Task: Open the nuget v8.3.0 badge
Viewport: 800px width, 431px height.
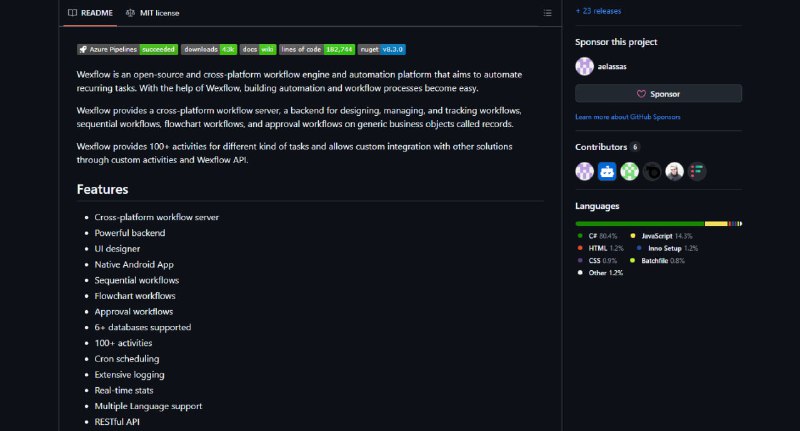Action: pos(382,49)
